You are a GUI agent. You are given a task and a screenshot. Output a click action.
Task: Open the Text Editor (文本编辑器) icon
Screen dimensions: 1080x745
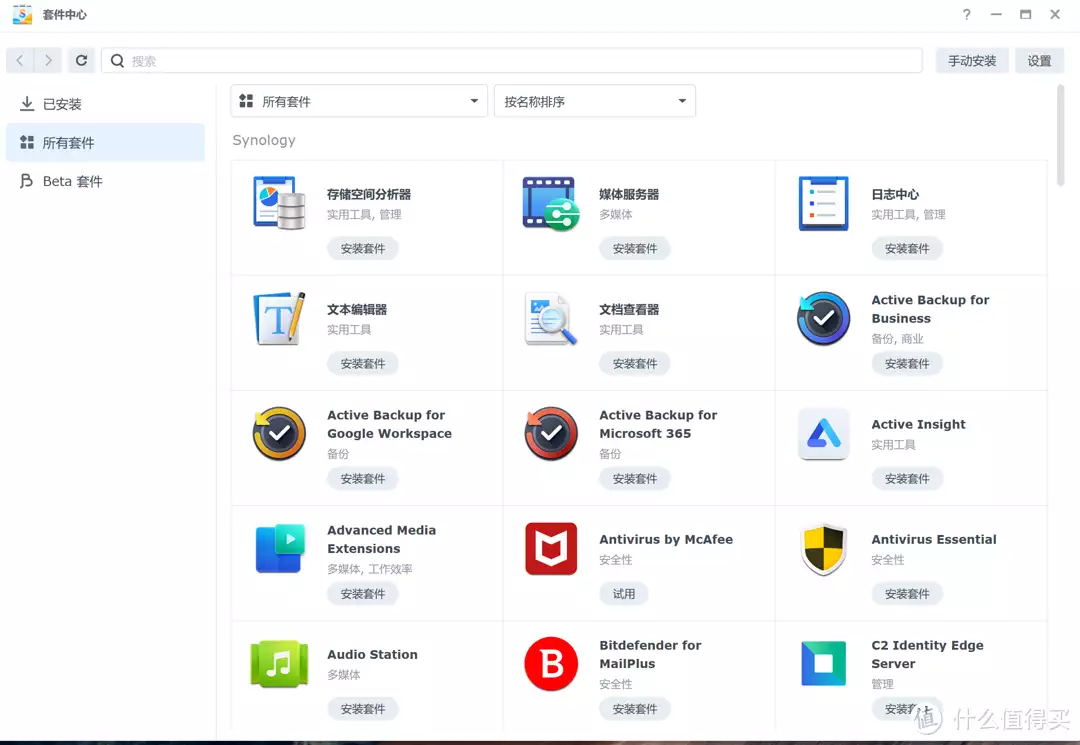point(279,318)
